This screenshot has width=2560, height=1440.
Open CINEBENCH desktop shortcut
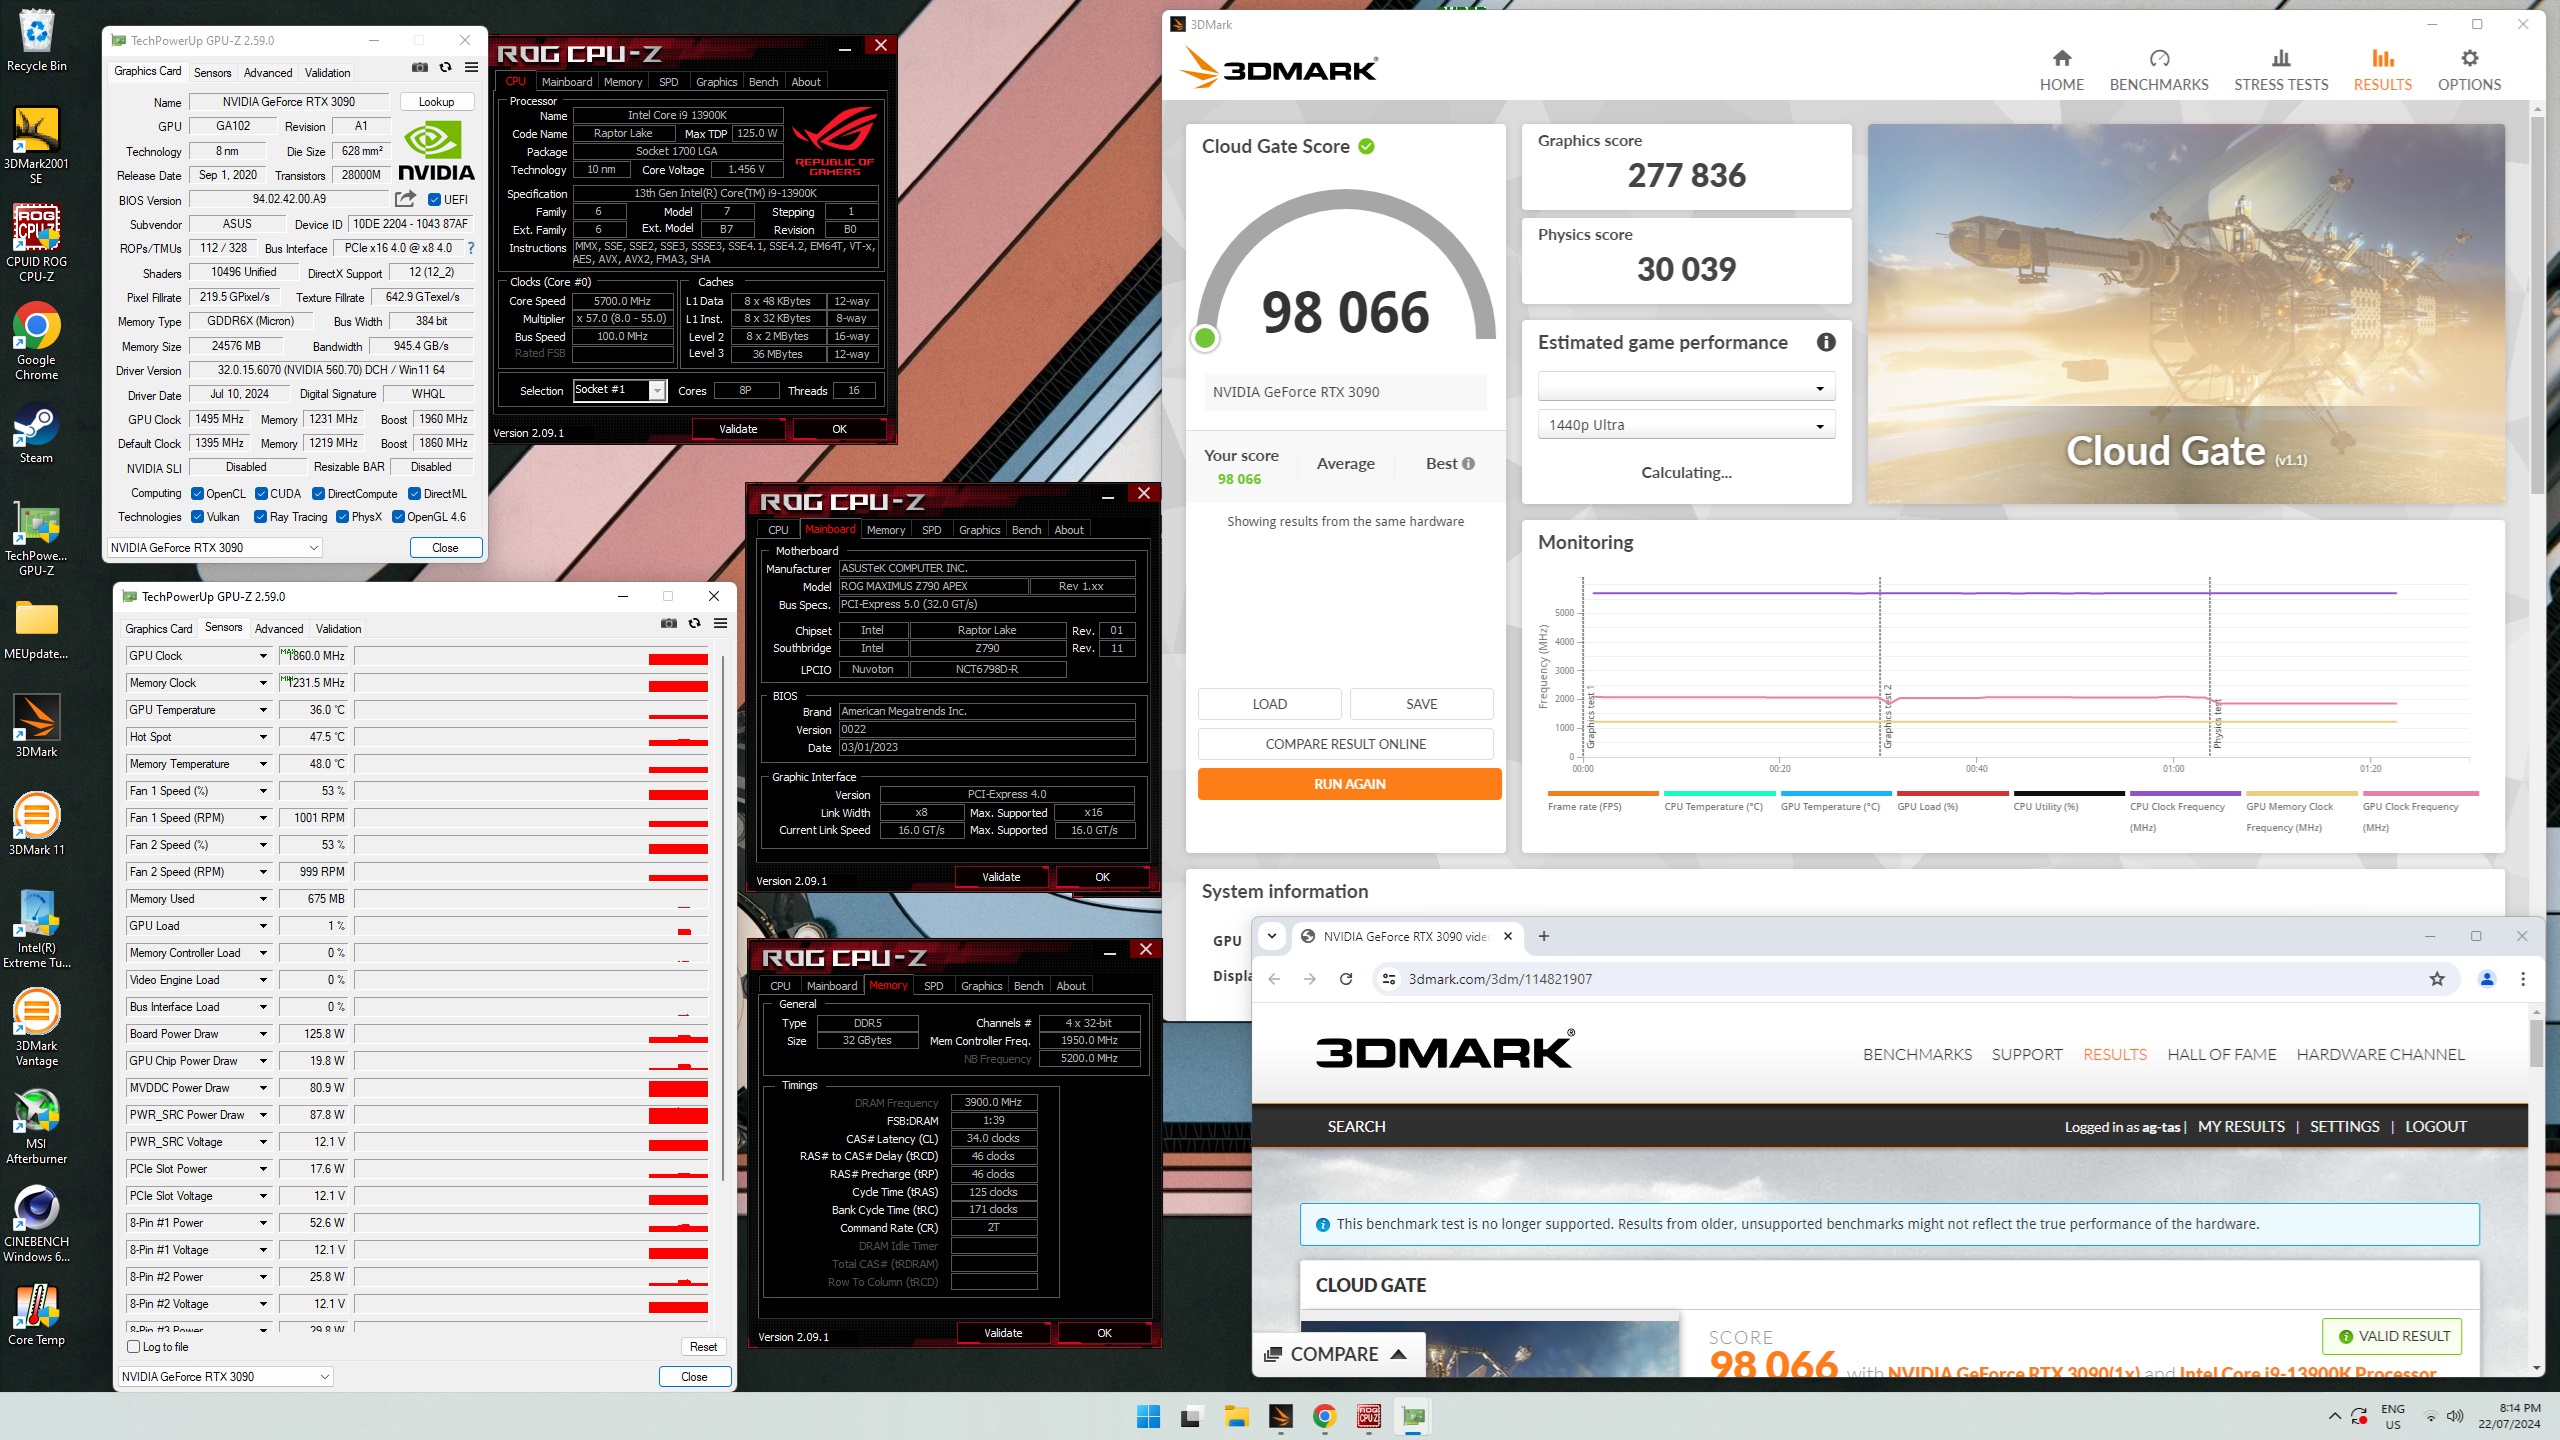click(x=36, y=1223)
